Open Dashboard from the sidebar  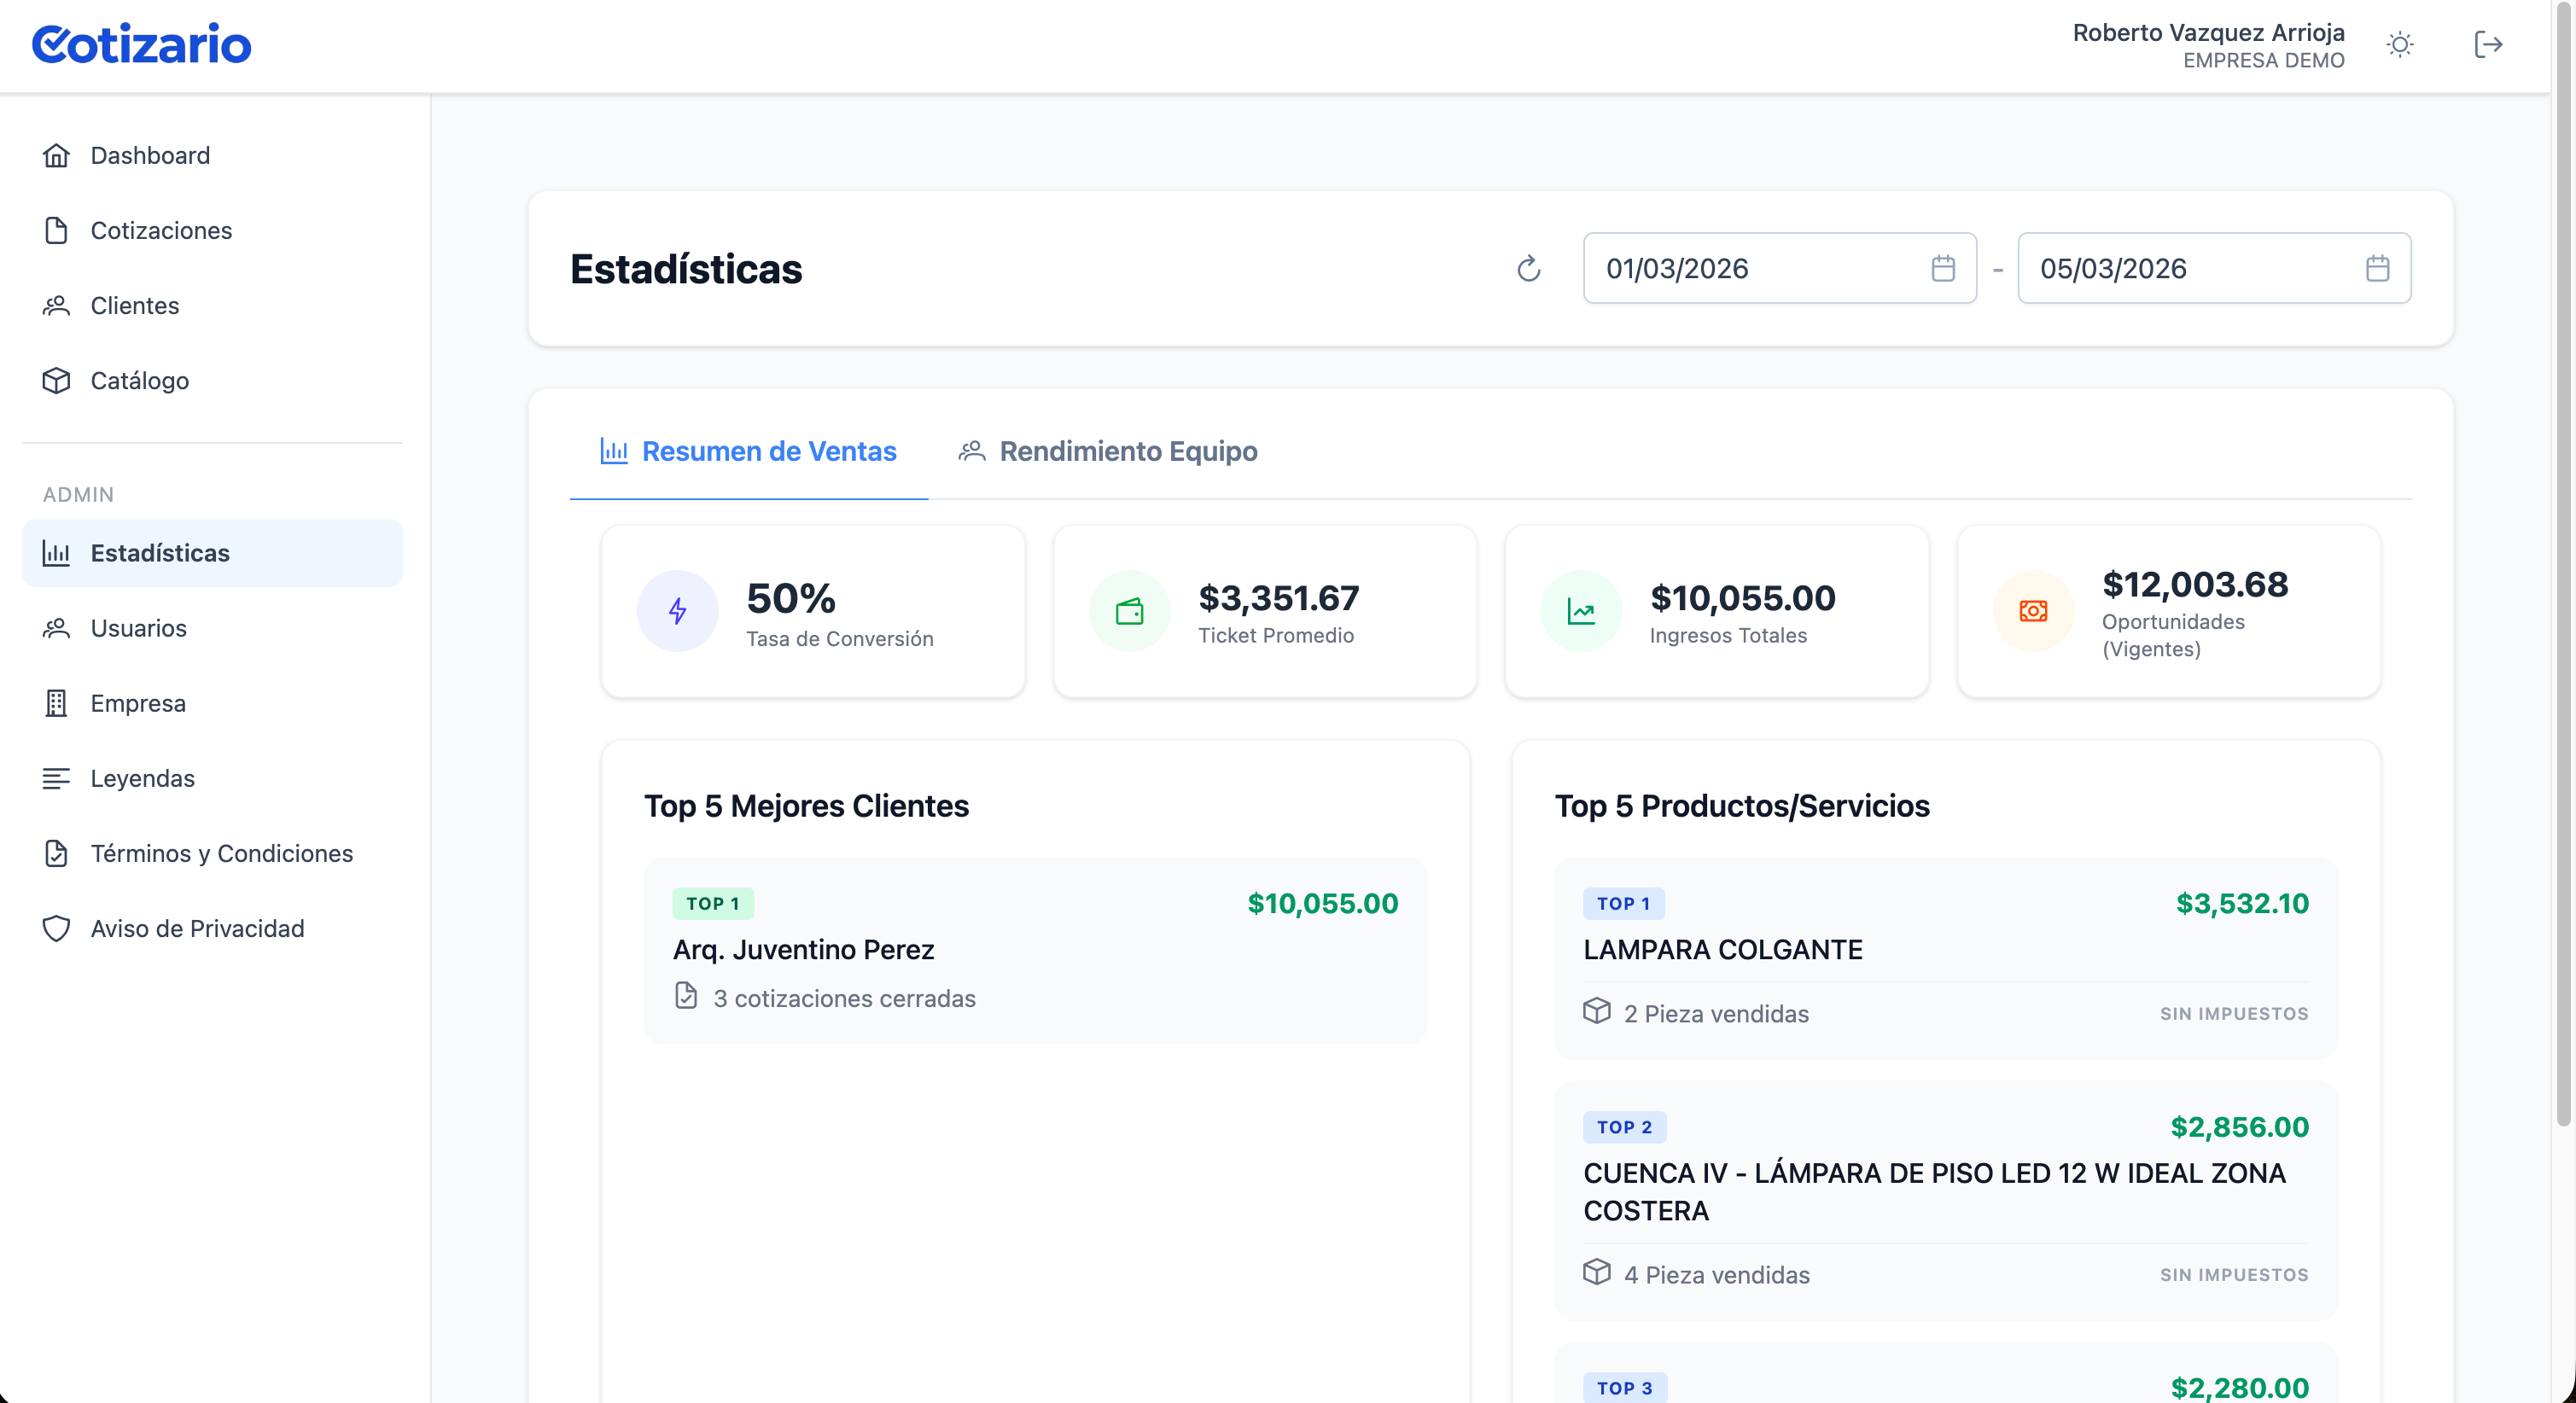click(x=150, y=155)
